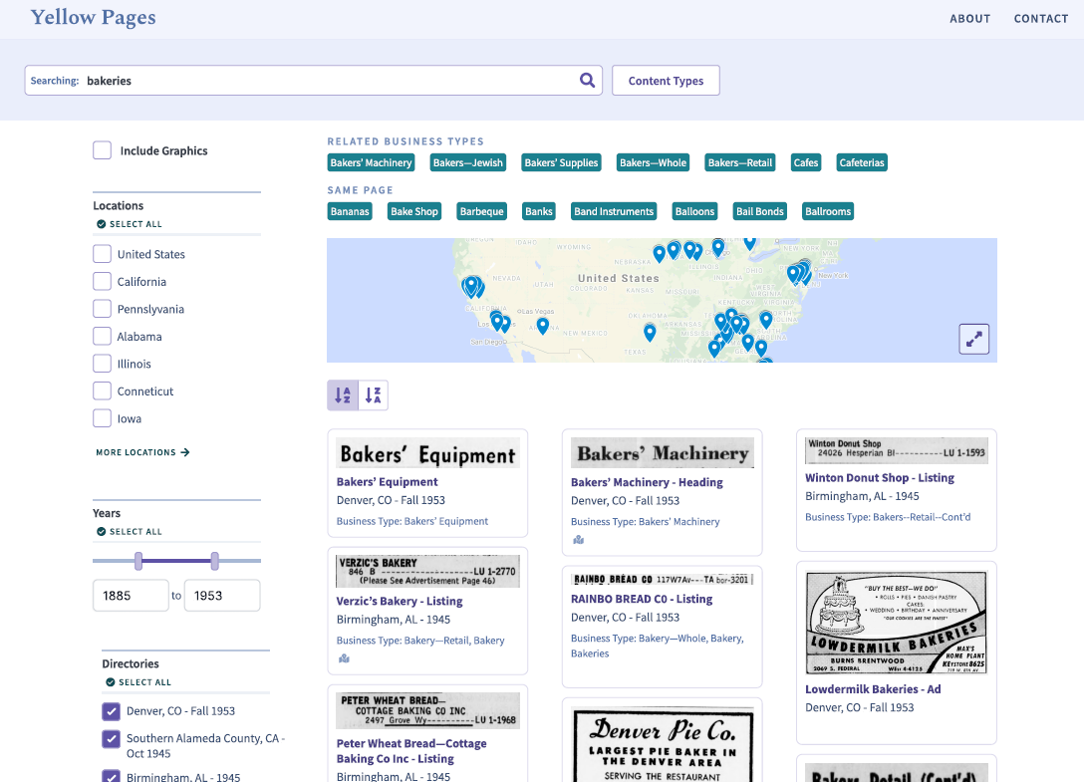This screenshot has width=1084, height=782.
Task: Select Bakers—Whole tag
Action: pos(653,162)
